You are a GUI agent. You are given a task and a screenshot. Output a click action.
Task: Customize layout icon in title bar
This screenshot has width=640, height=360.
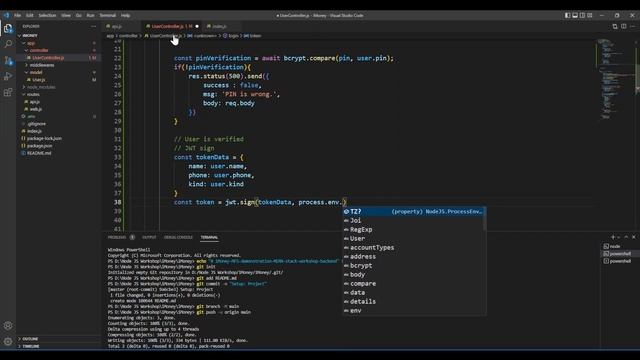pos(590,15)
